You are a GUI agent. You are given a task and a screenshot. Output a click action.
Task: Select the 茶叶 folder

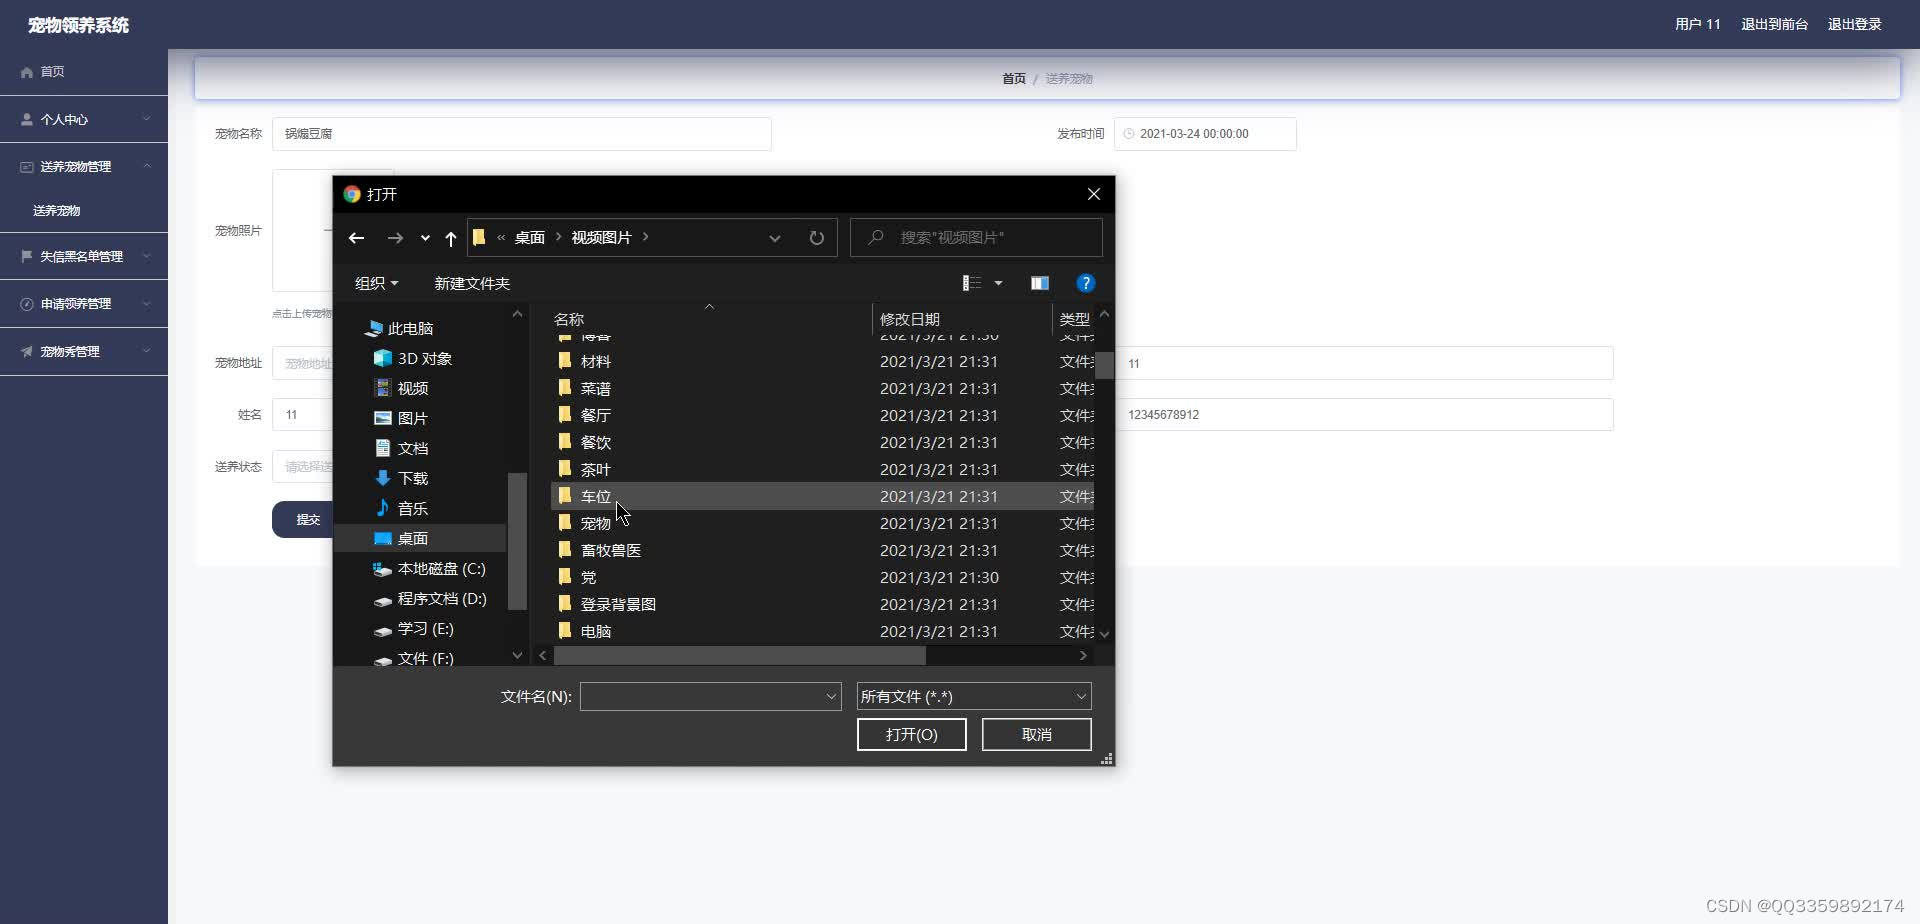pyautogui.click(x=822, y=469)
